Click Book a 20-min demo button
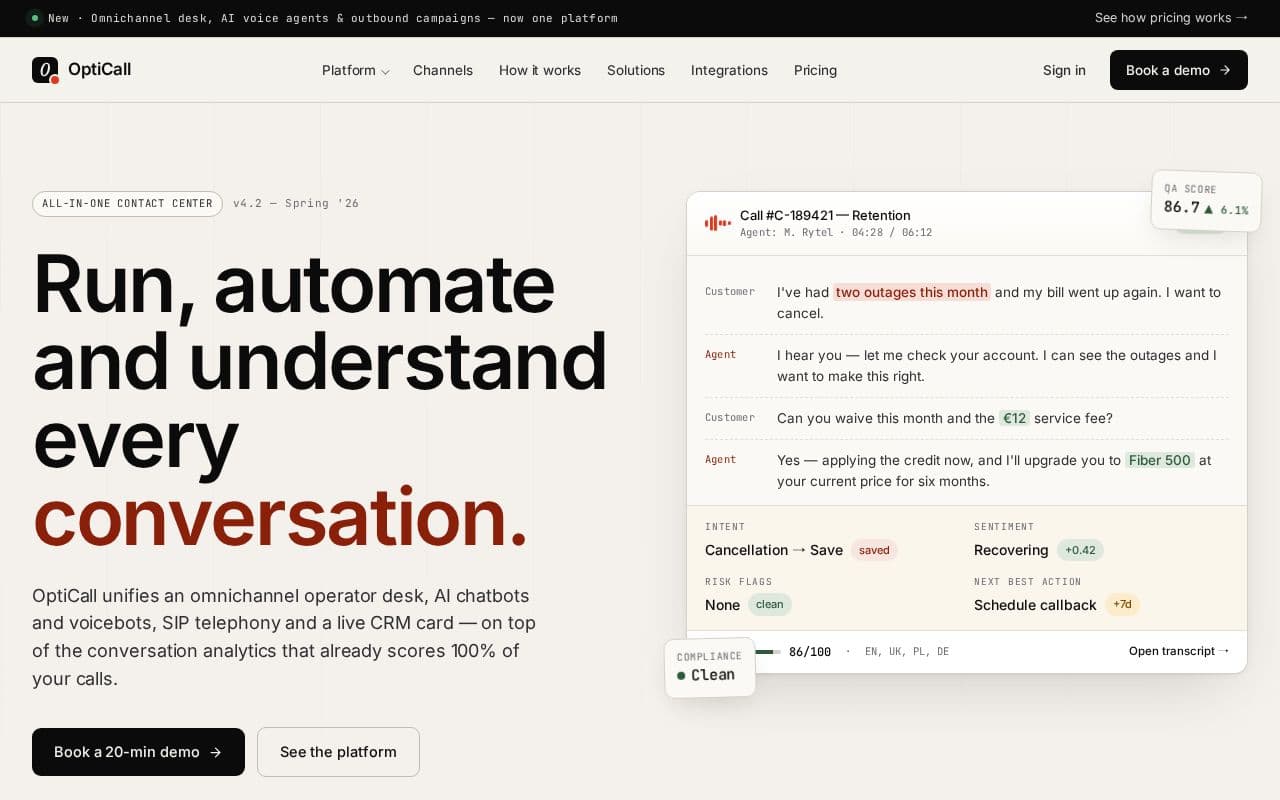Viewport: 1280px width, 800px height. click(138, 752)
